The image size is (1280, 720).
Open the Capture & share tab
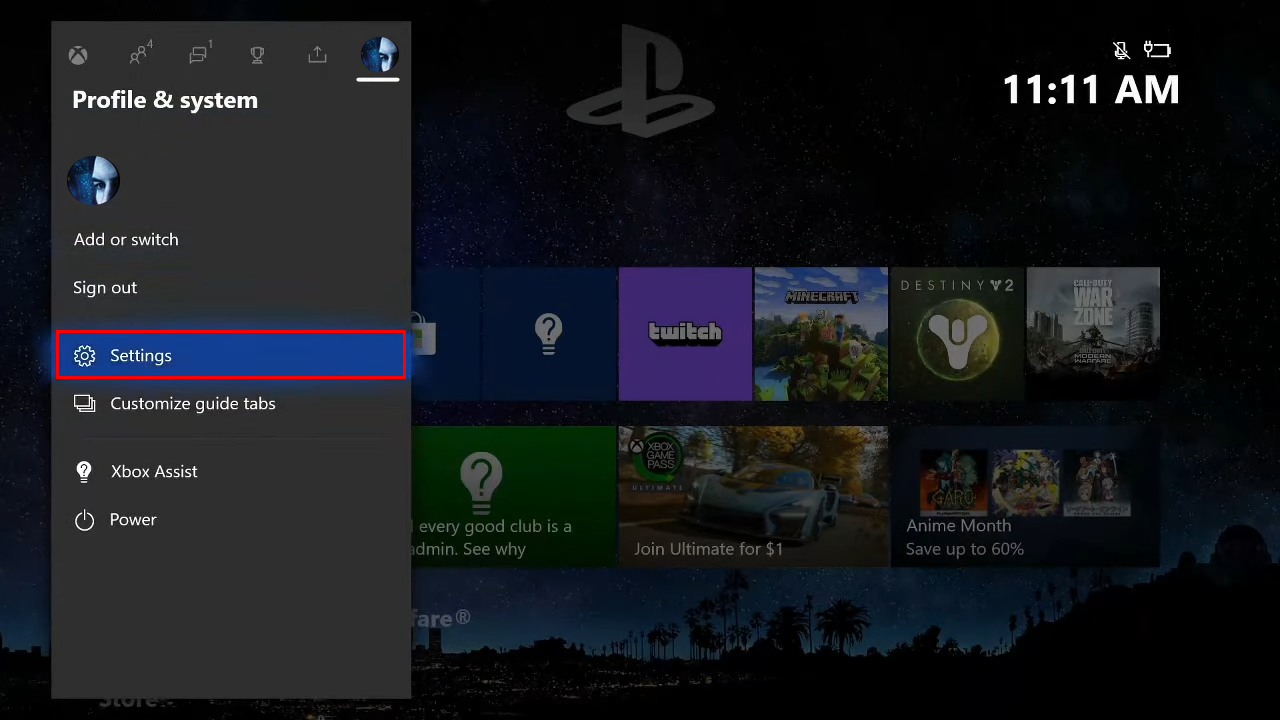pyautogui.click(x=317, y=54)
